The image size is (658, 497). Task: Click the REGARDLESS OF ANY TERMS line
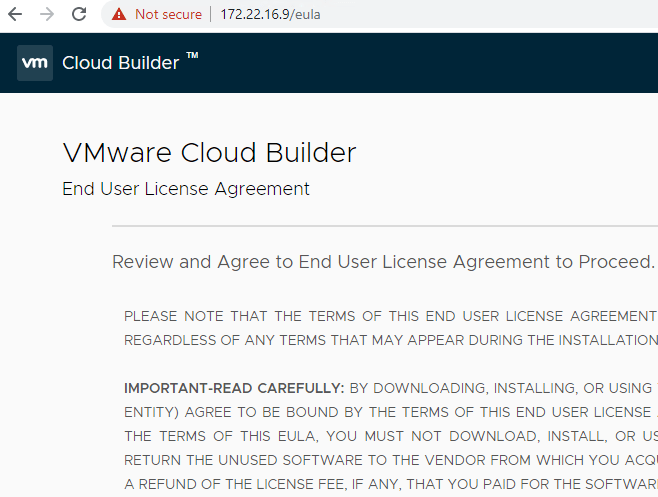(391, 340)
